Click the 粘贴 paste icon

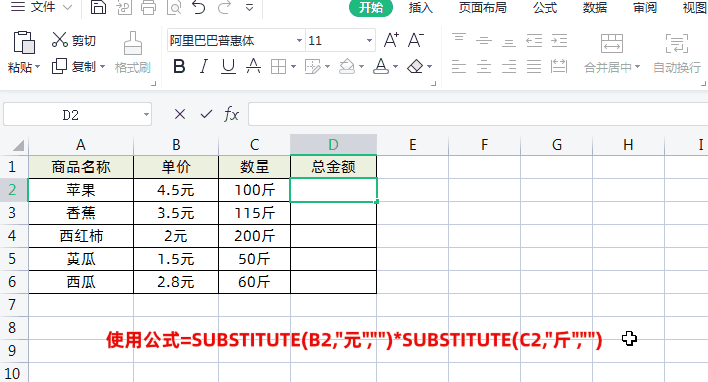point(24,43)
